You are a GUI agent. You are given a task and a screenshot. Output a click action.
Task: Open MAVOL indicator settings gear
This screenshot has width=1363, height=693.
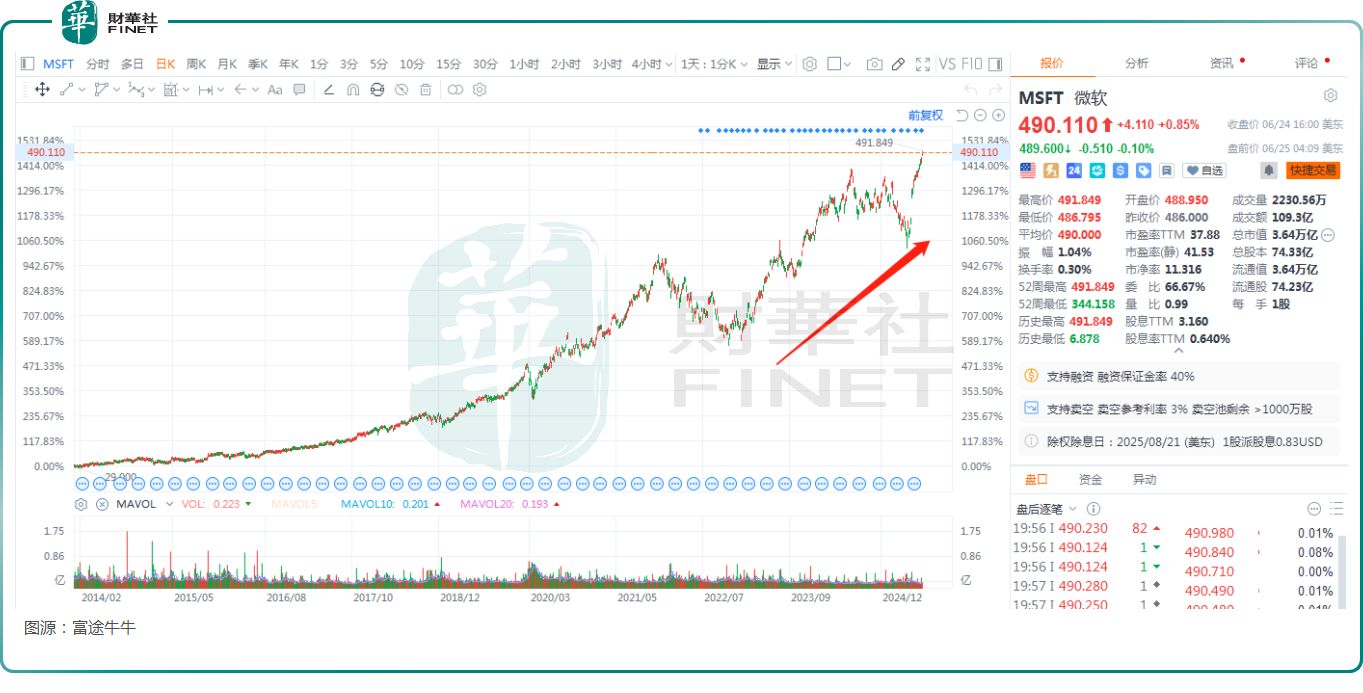(x=82, y=504)
